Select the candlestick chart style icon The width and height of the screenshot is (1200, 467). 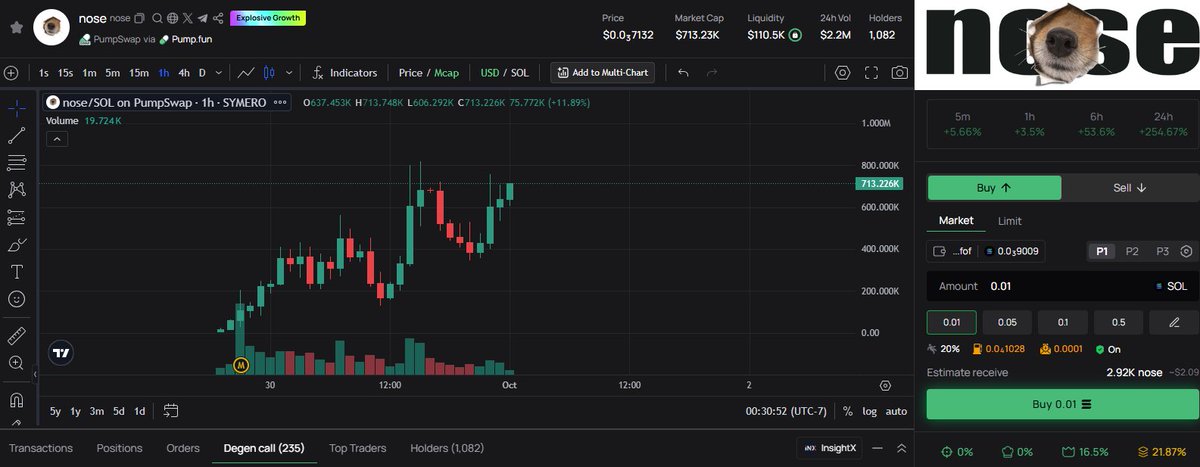(269, 73)
